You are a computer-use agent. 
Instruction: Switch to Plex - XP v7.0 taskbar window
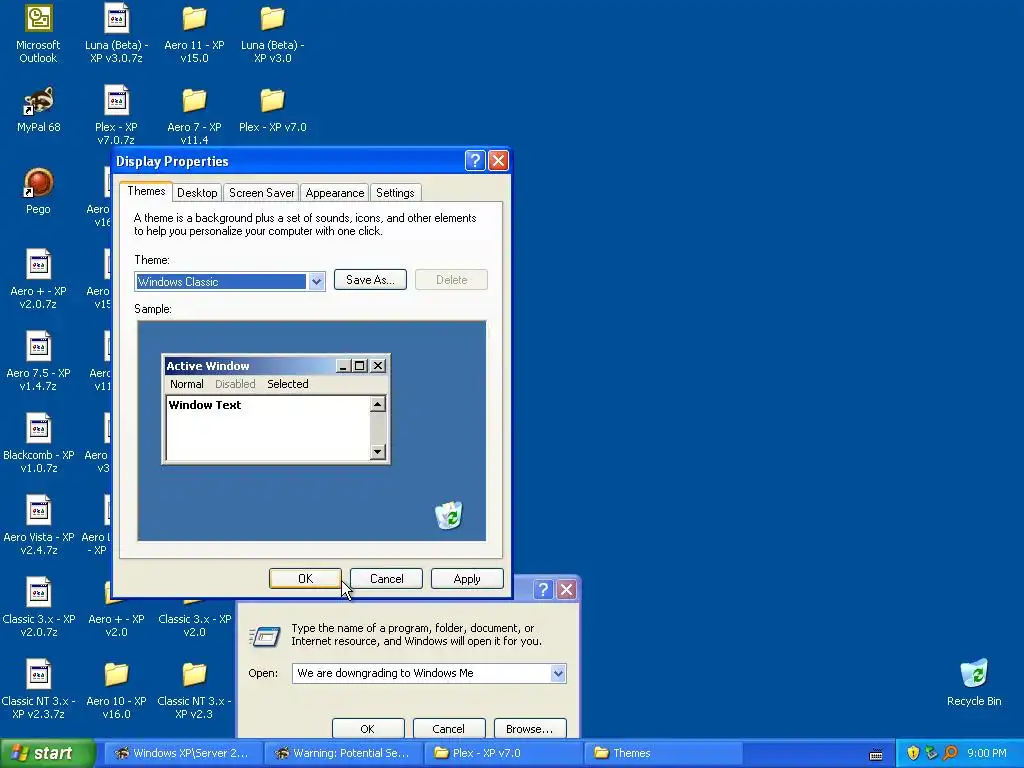[504, 753]
